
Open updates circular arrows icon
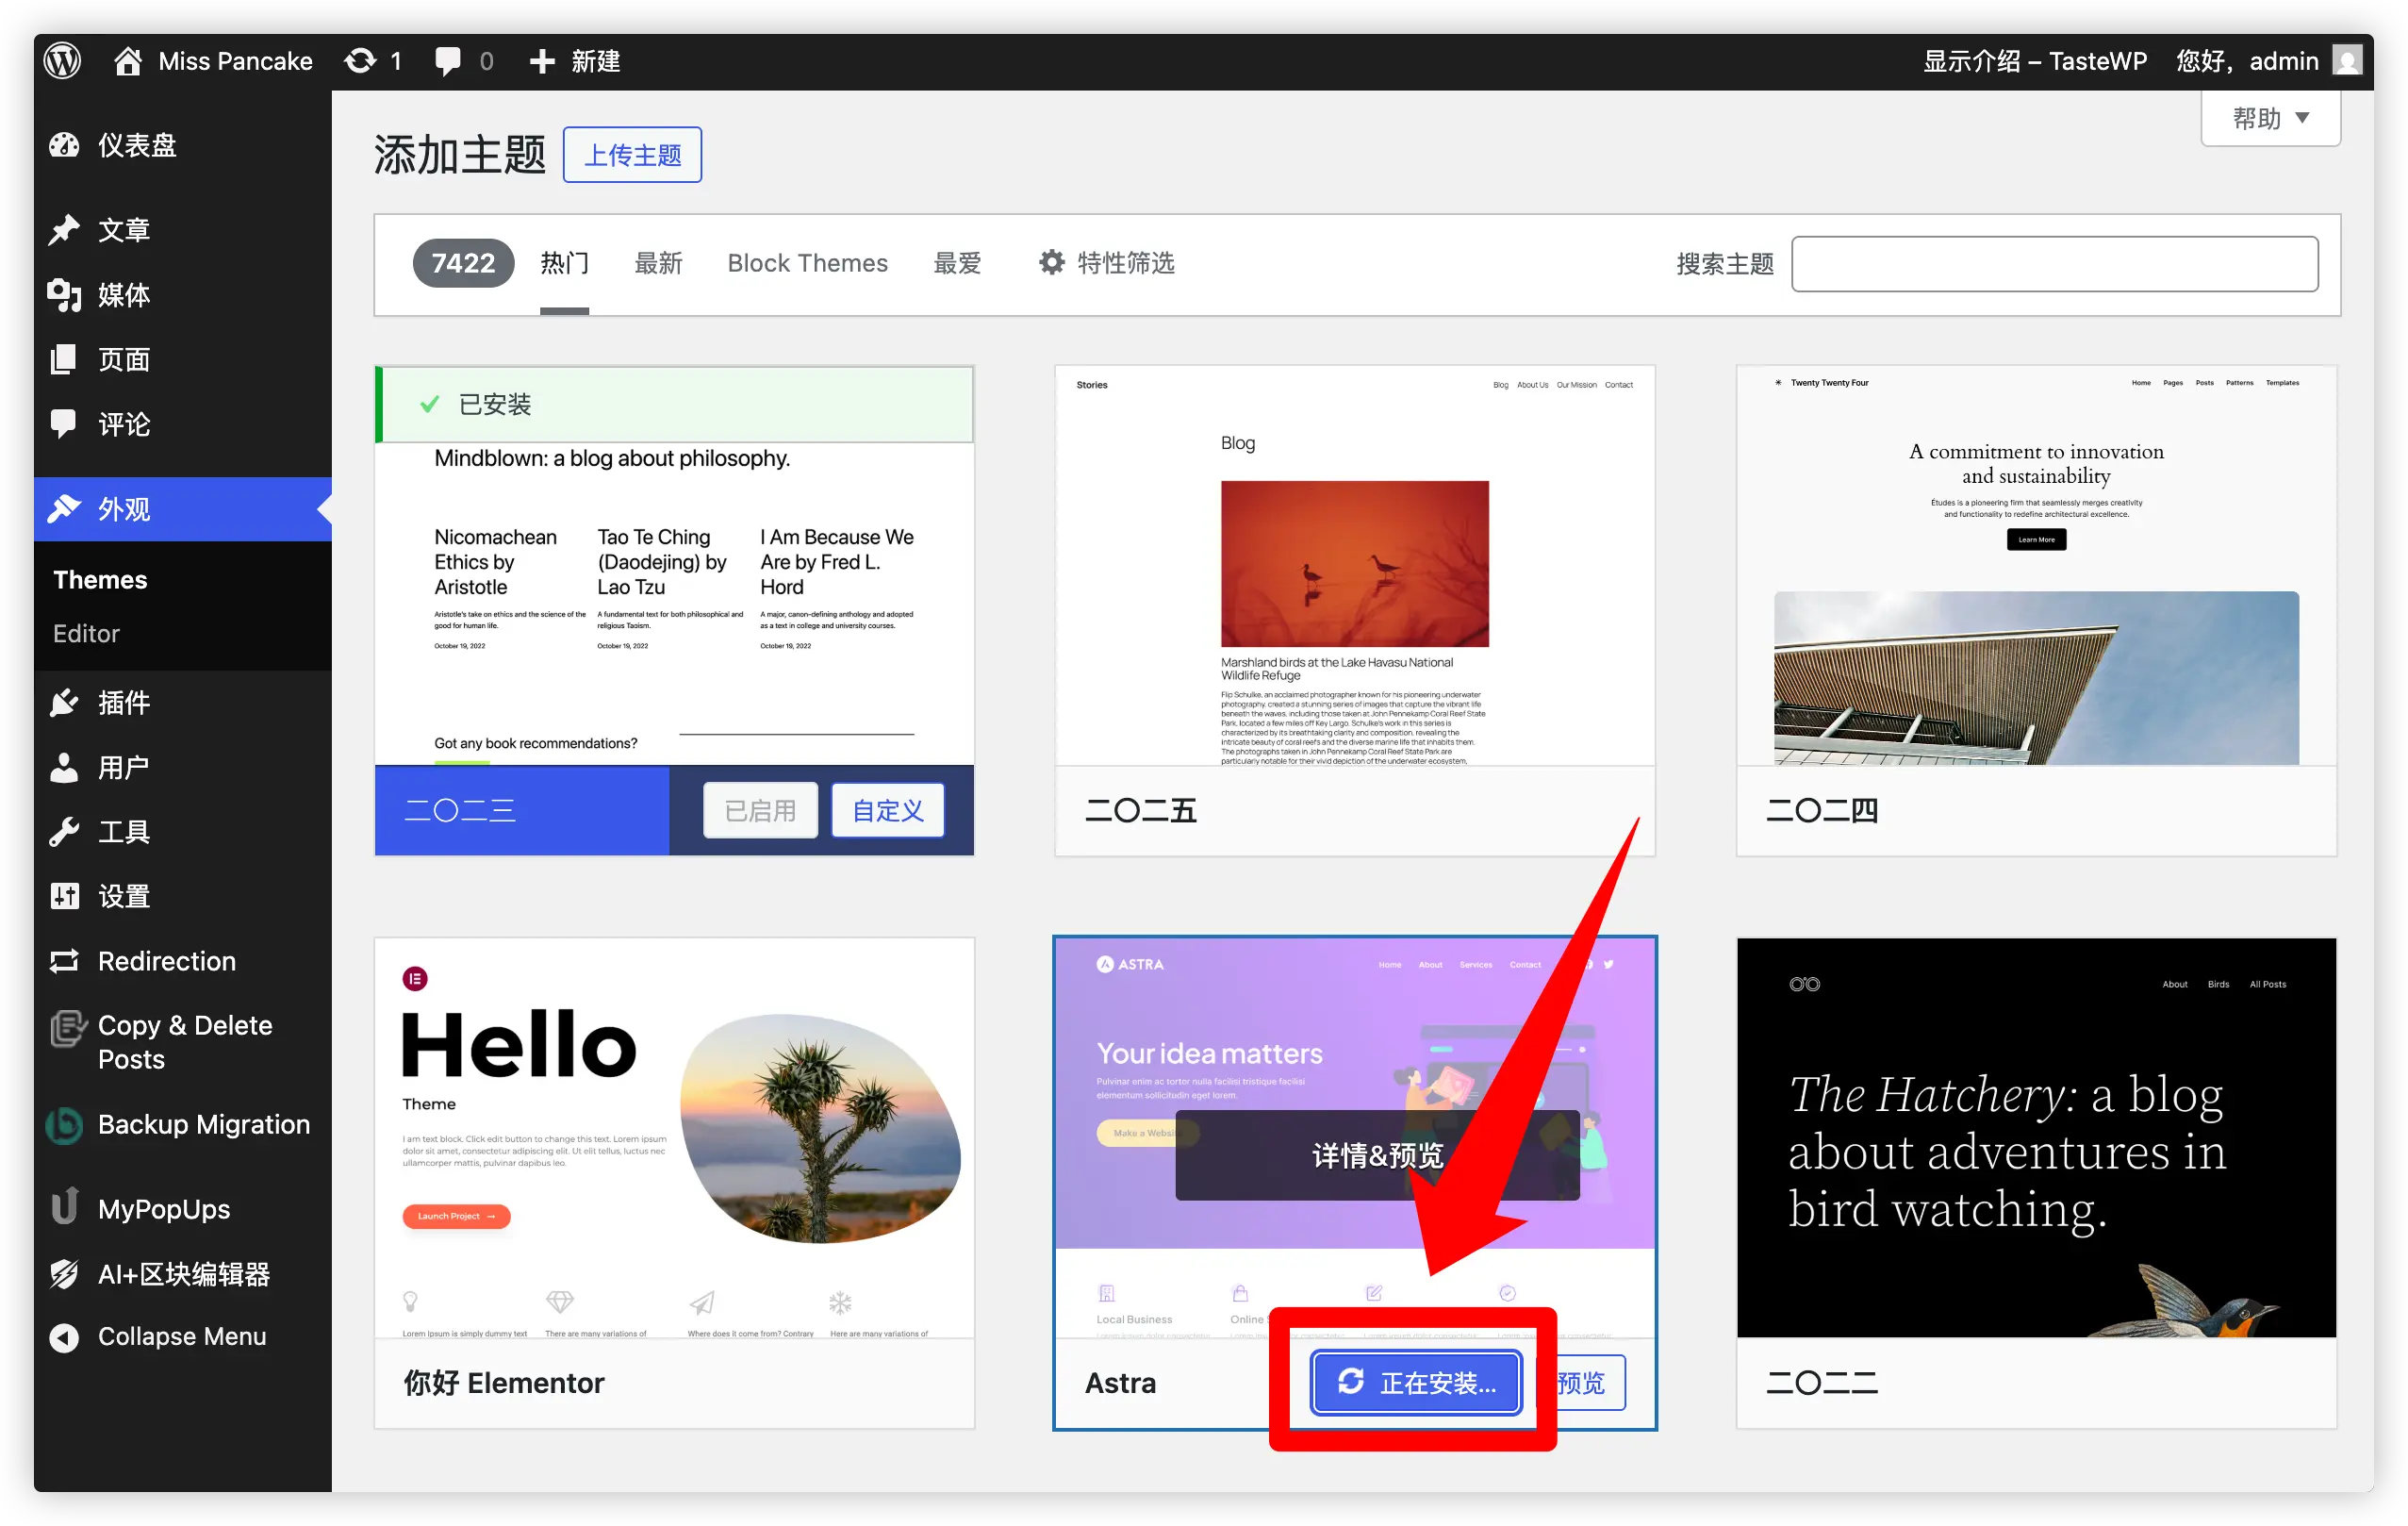click(x=361, y=61)
